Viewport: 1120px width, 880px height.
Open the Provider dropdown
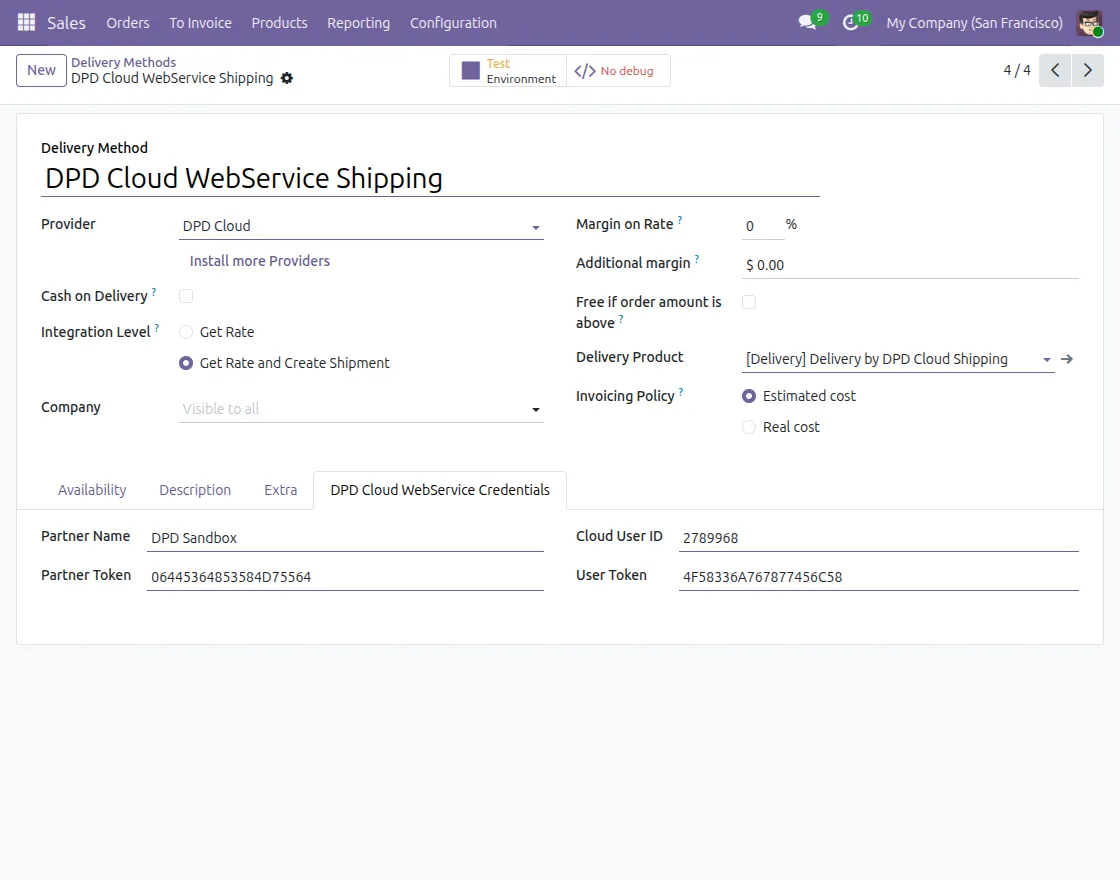(535, 226)
